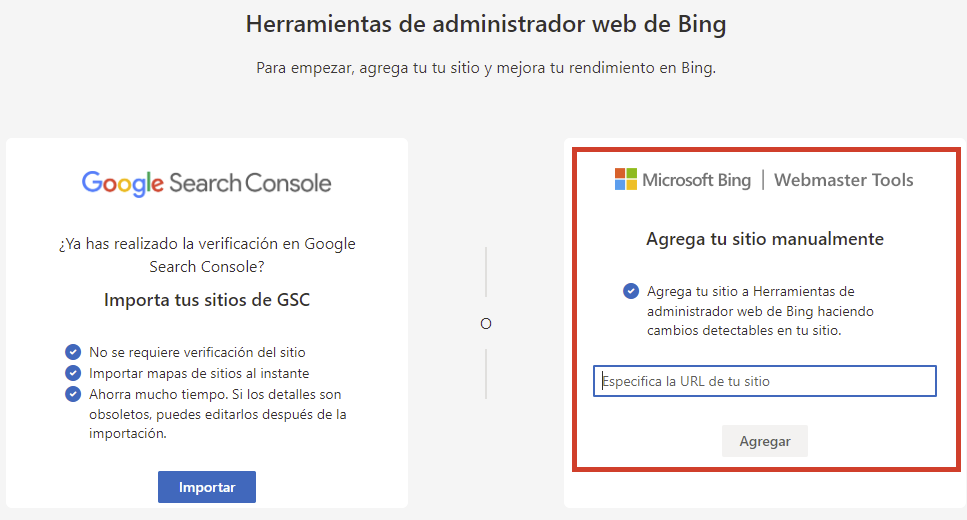Click checkmark next to No se requiere verificación
The width and height of the screenshot is (967, 520).
tap(73, 352)
